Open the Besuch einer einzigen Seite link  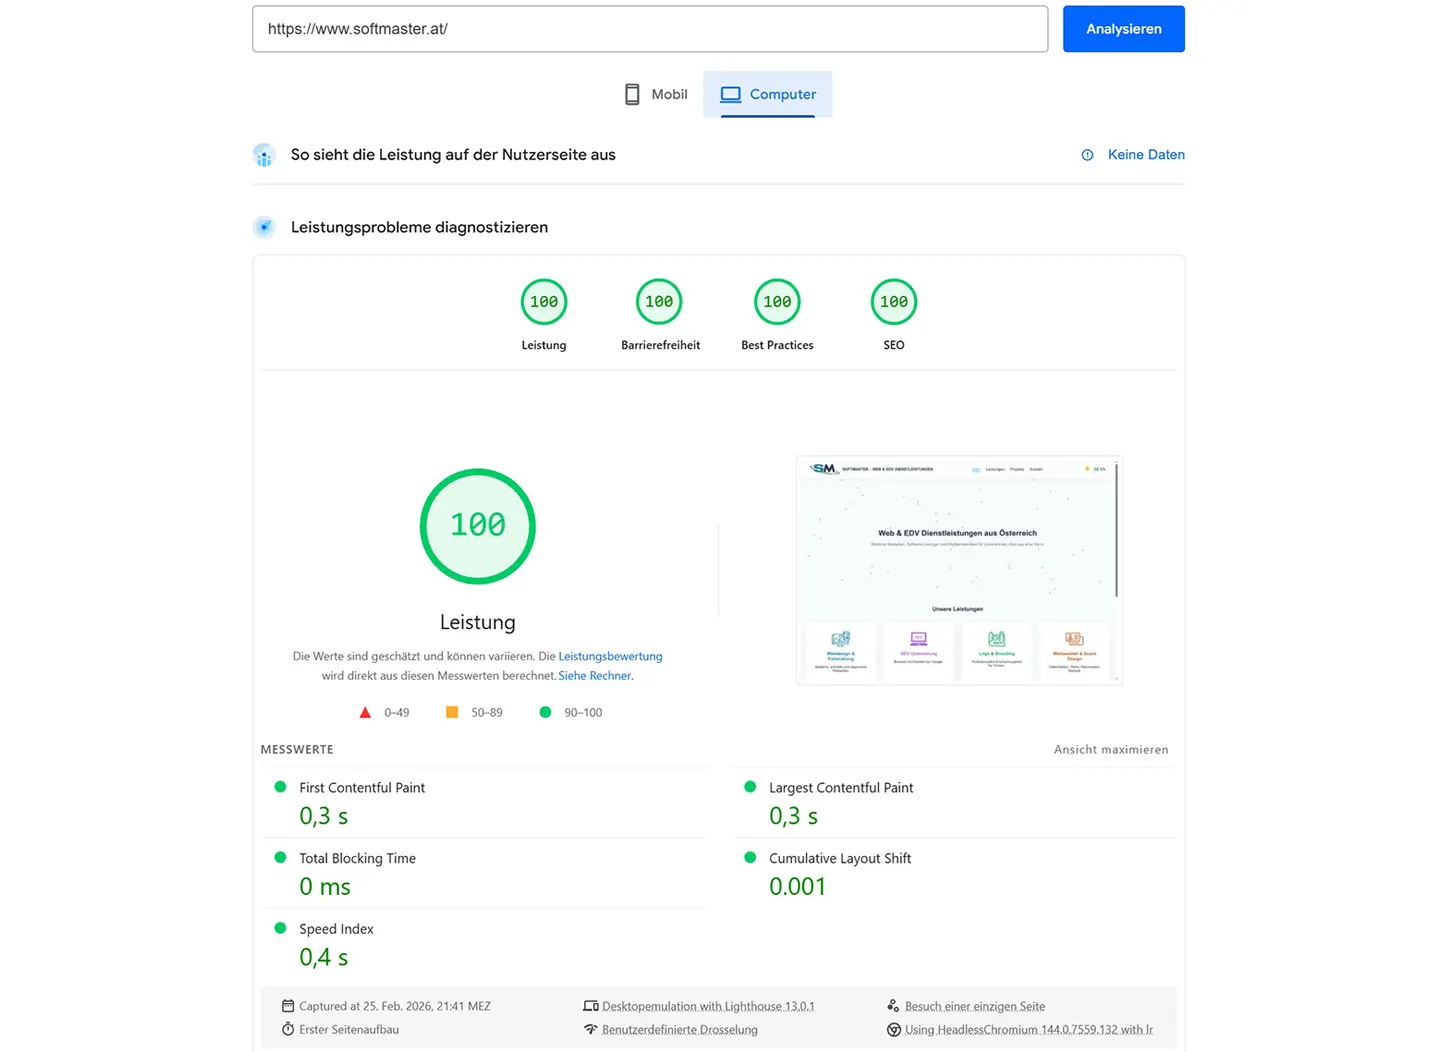point(974,1005)
